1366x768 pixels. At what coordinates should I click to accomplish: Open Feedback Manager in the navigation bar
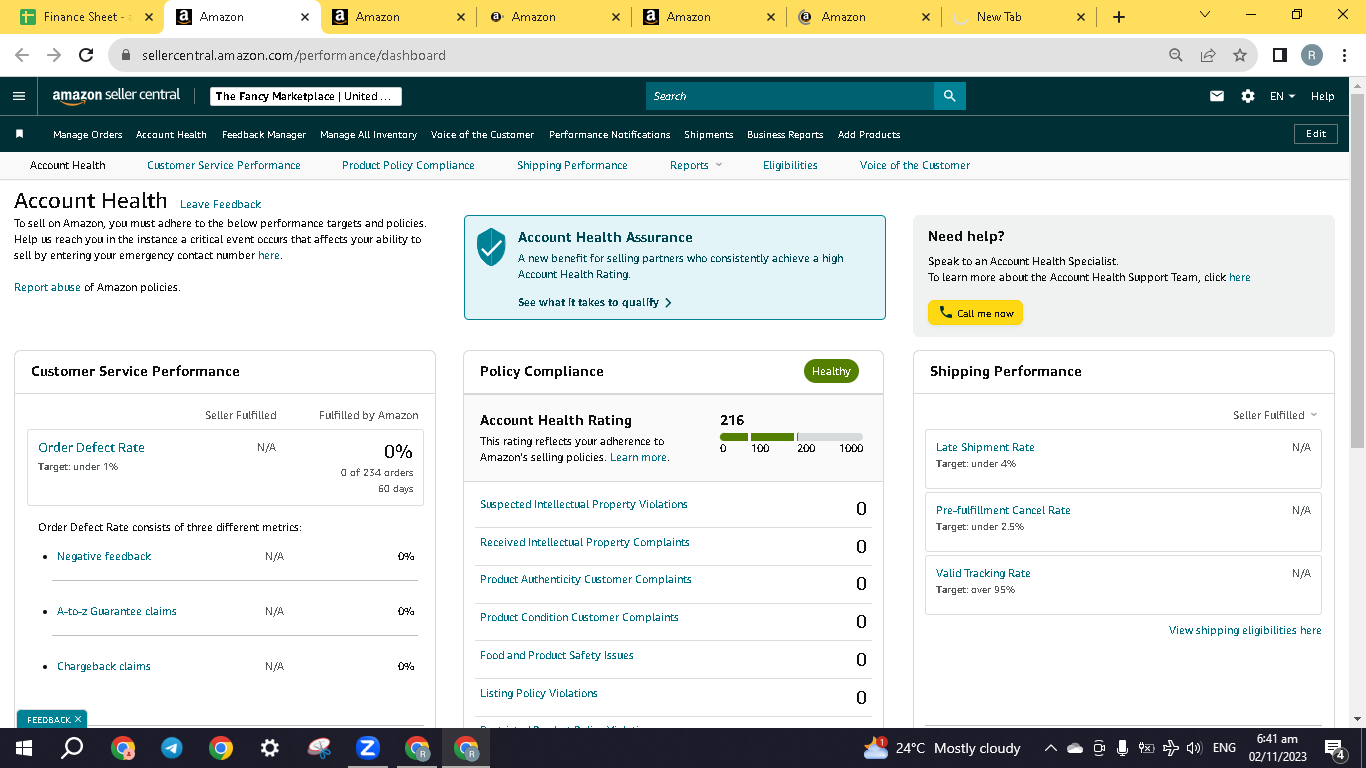[264, 134]
